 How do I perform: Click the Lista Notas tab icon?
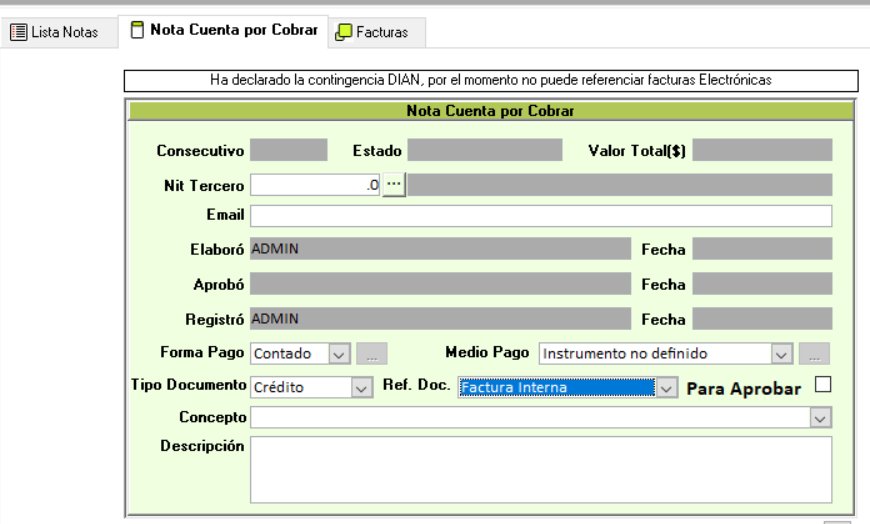pos(18,32)
